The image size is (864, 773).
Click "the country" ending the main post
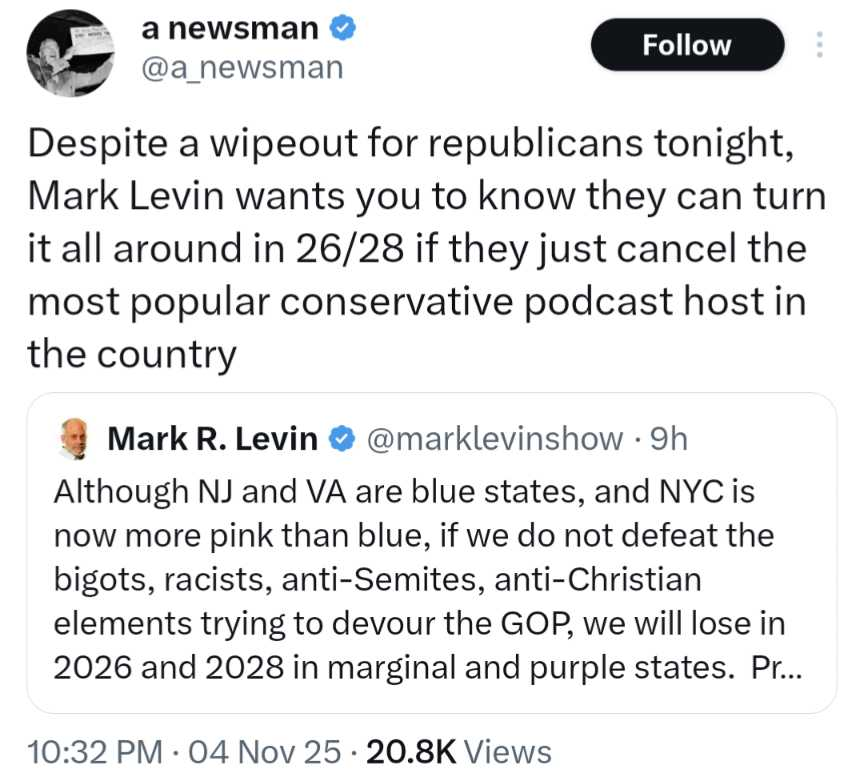click(x=132, y=353)
